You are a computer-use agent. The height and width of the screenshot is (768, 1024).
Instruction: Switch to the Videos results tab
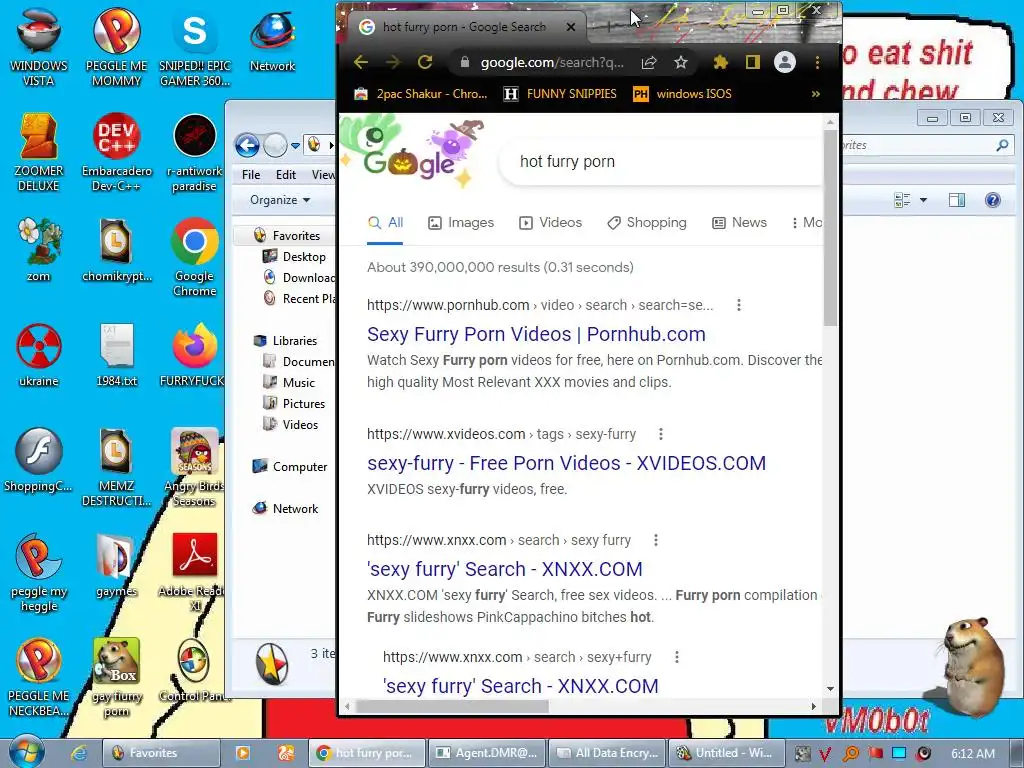[550, 223]
